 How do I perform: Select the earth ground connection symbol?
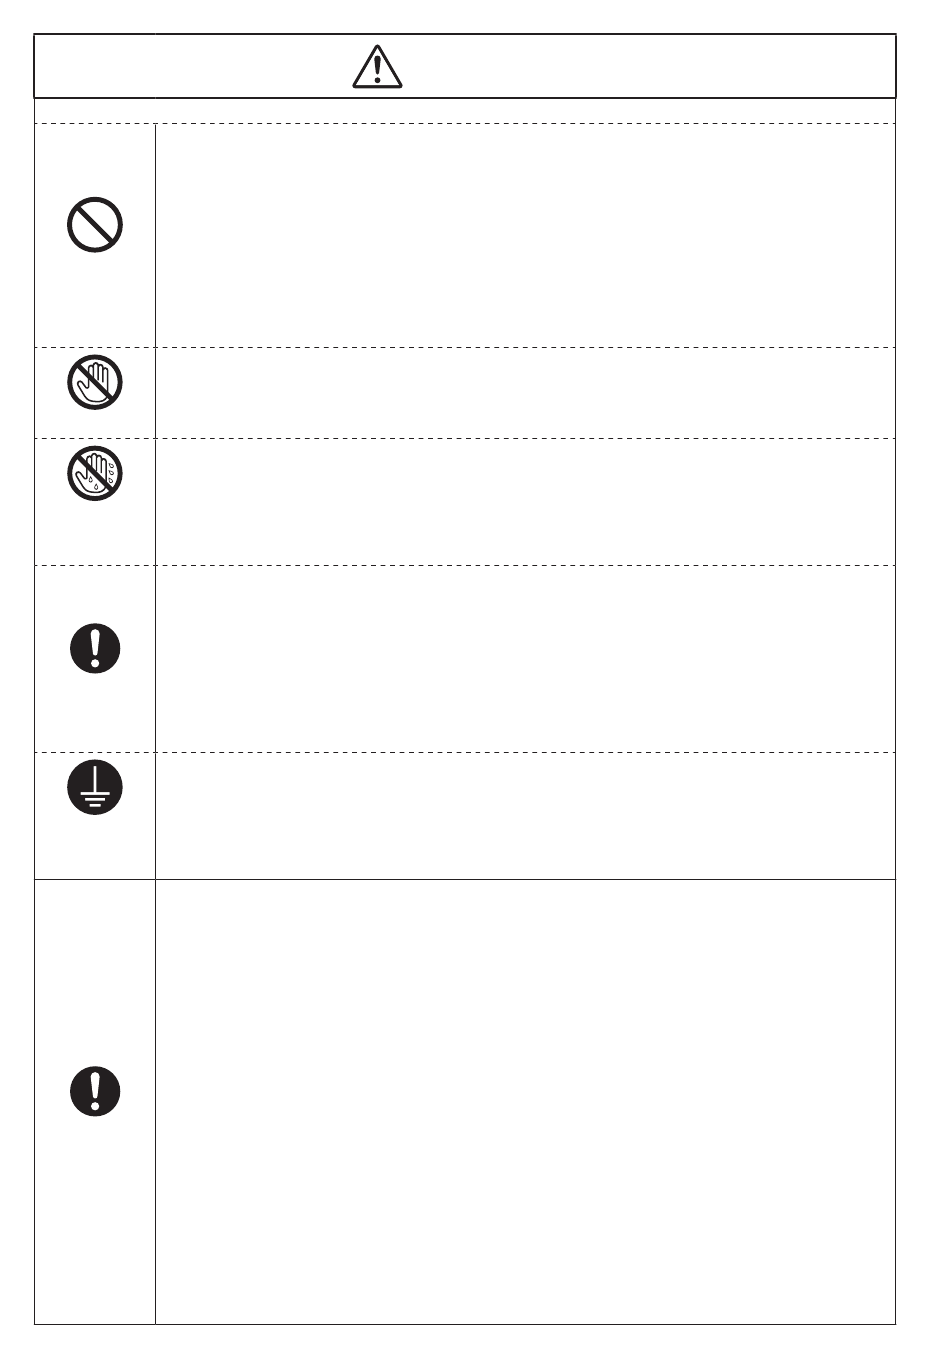[x=95, y=787]
